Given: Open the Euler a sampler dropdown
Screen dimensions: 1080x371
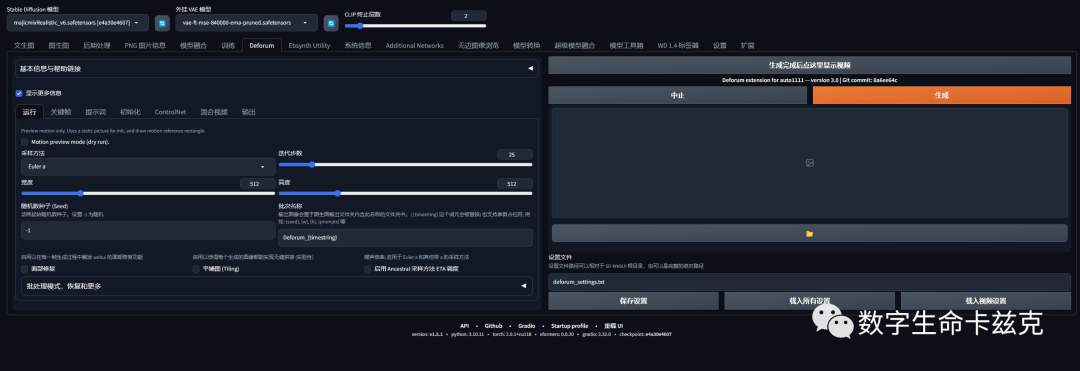Looking at the screenshot, I should pos(148,167).
